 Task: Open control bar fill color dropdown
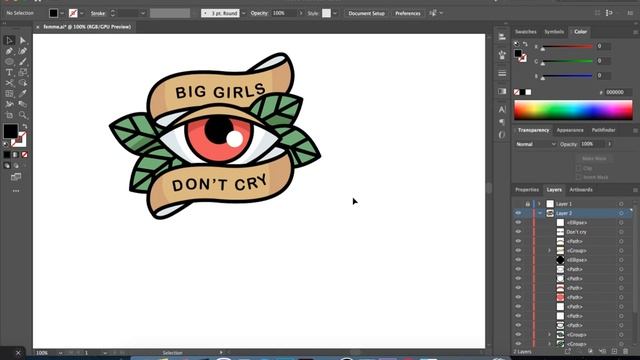click(62, 13)
